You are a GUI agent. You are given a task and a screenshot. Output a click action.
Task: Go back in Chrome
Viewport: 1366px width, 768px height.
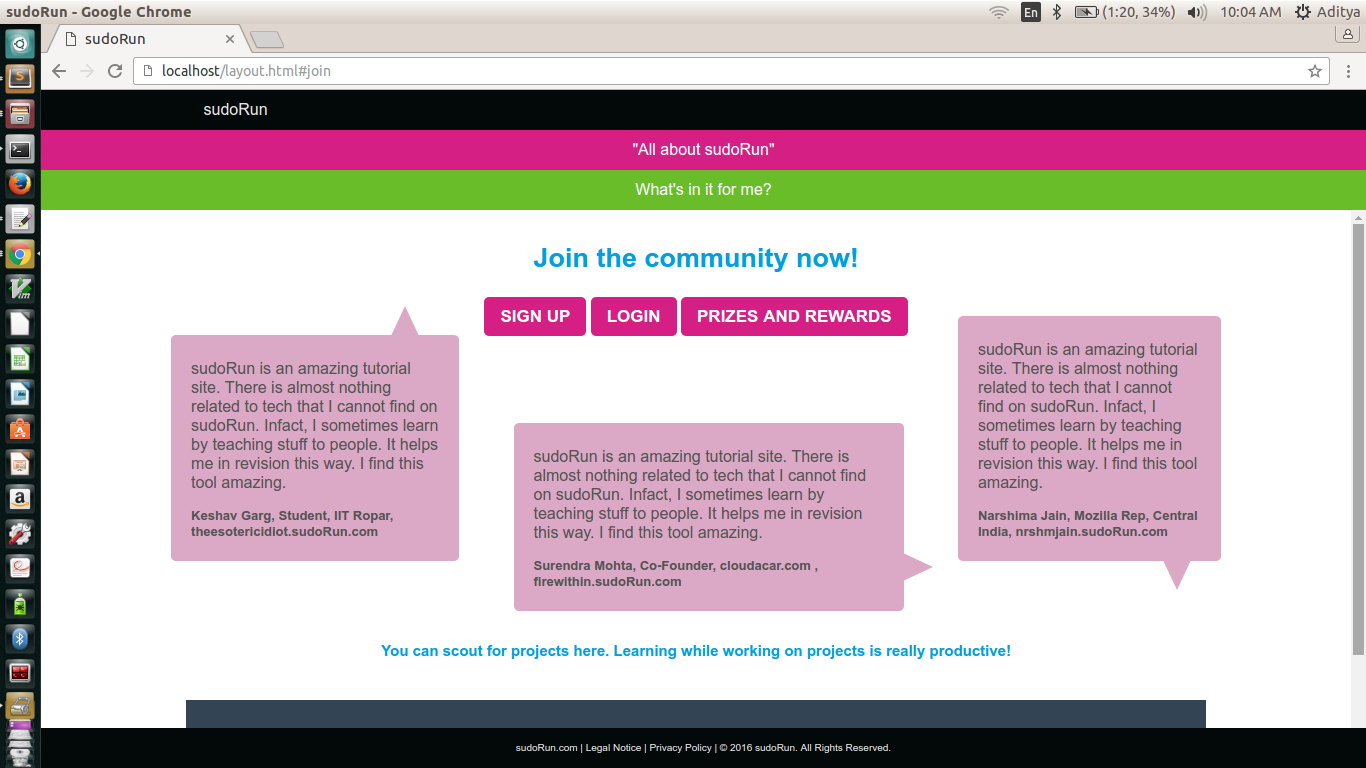[x=59, y=71]
